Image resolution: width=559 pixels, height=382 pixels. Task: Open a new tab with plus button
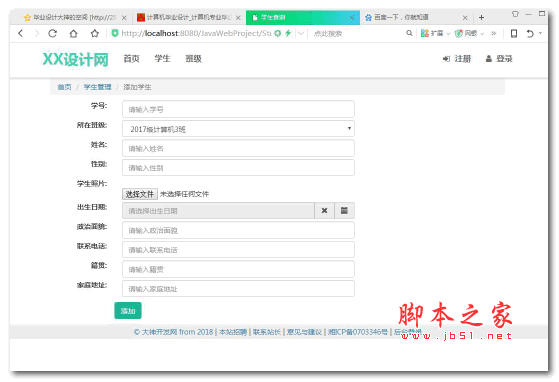coord(481,17)
